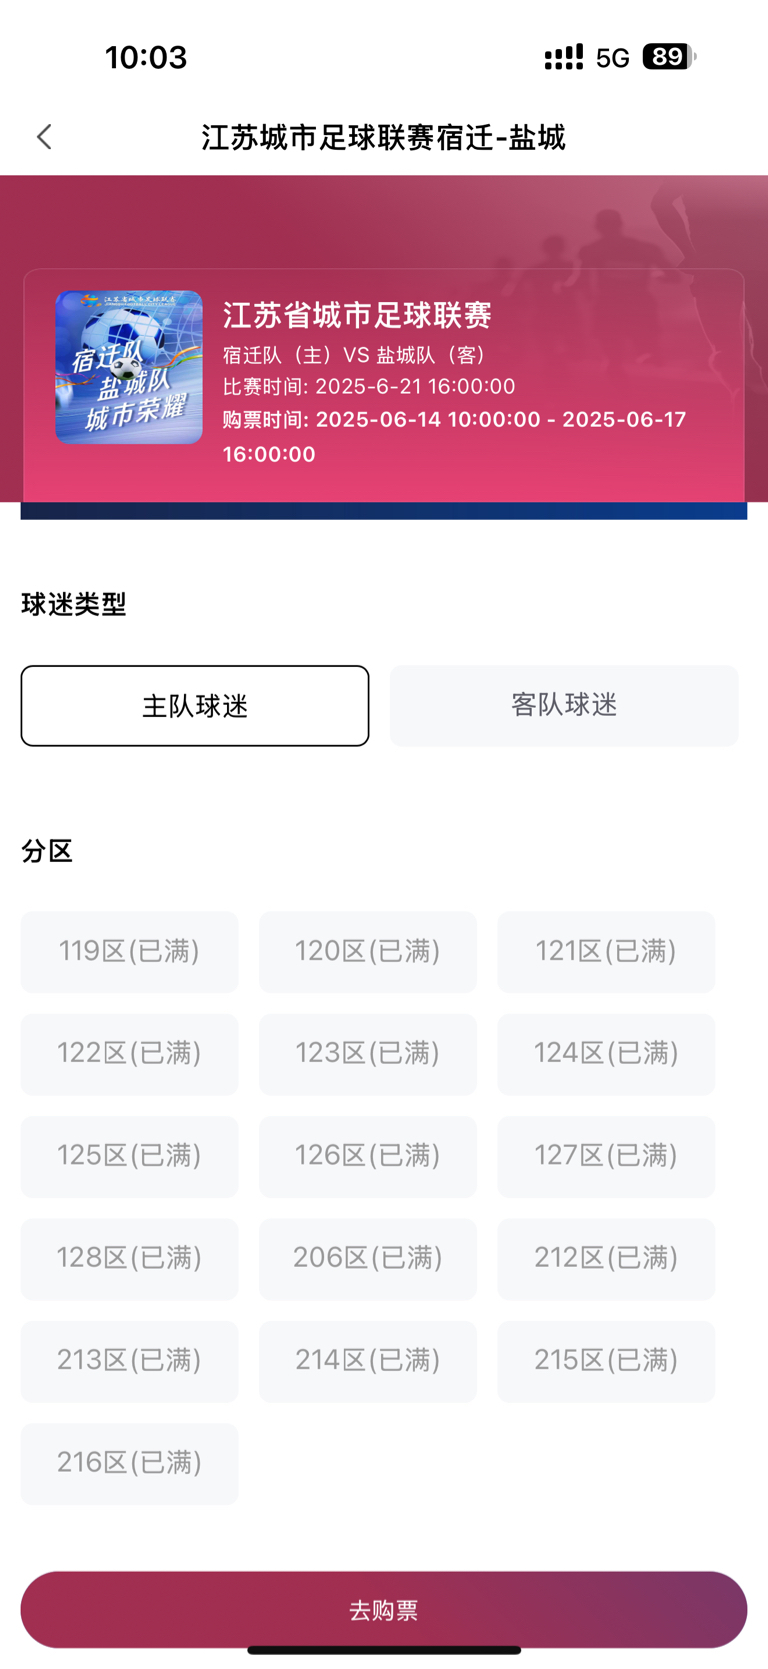Select 主队球迷 fan type

tap(195, 706)
